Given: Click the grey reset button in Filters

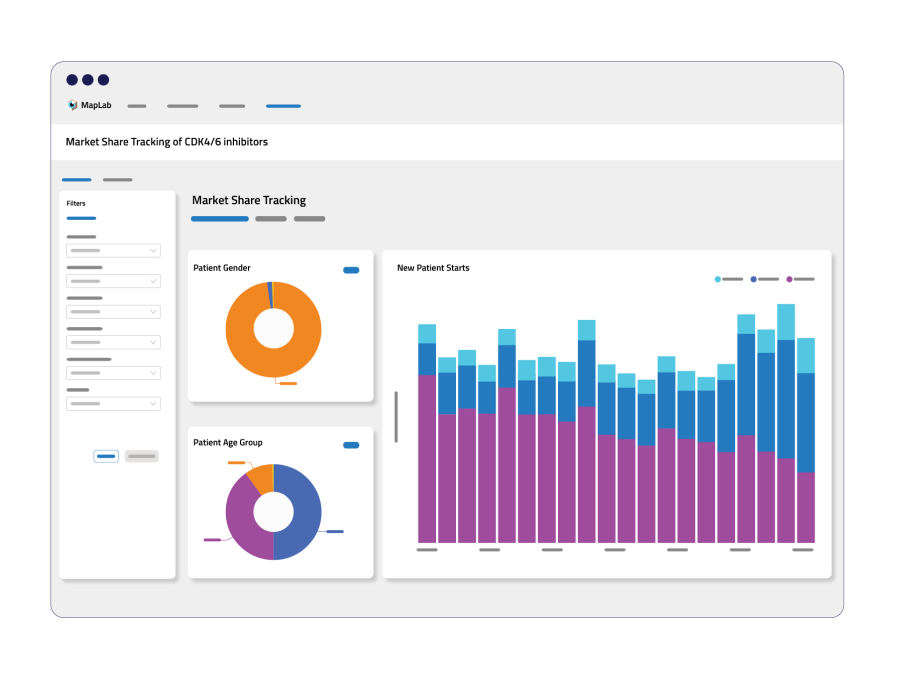Looking at the screenshot, I should (x=142, y=456).
